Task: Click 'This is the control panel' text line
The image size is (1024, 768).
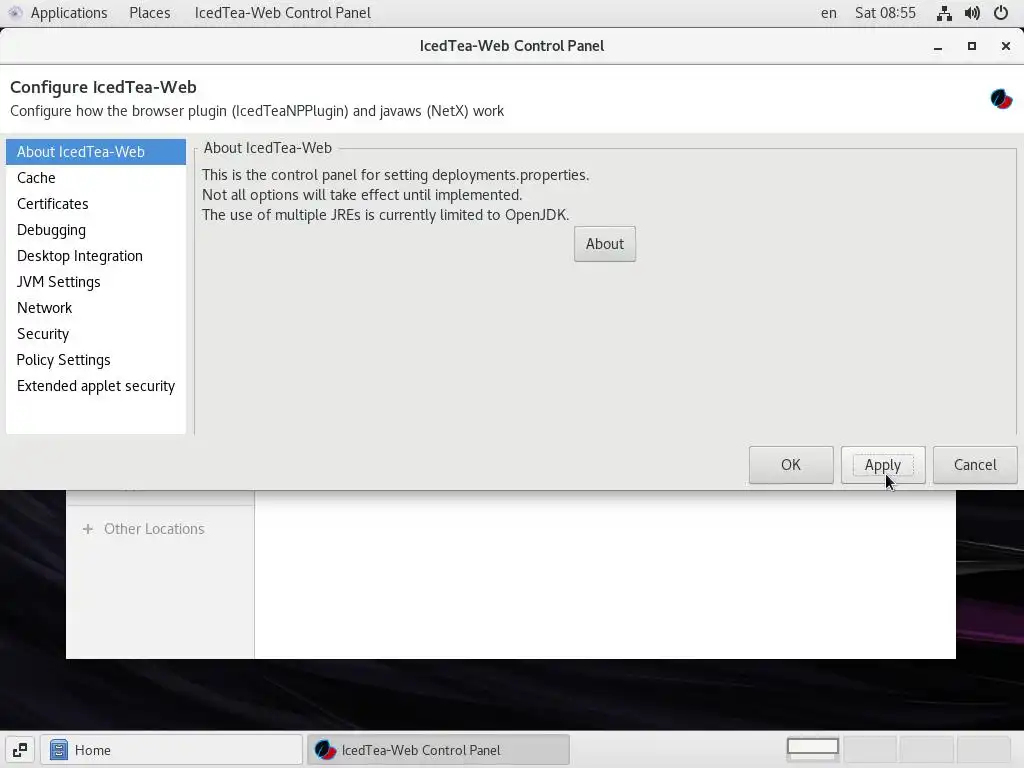Action: point(395,175)
